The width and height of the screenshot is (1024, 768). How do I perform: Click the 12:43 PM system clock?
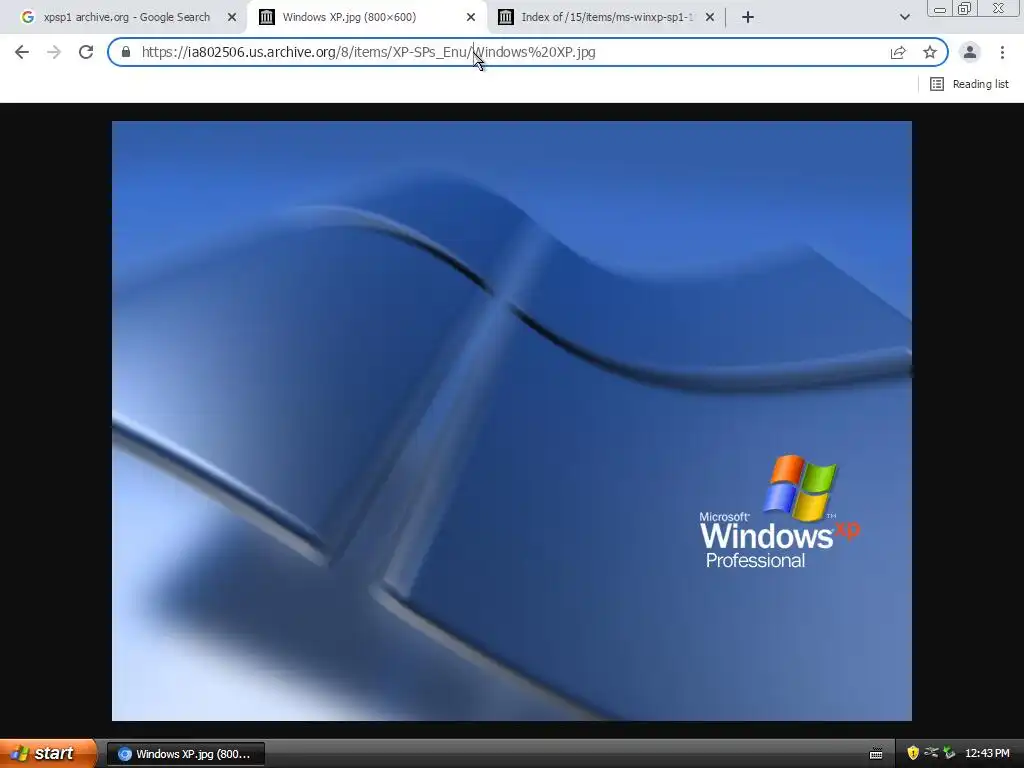pyautogui.click(x=987, y=754)
